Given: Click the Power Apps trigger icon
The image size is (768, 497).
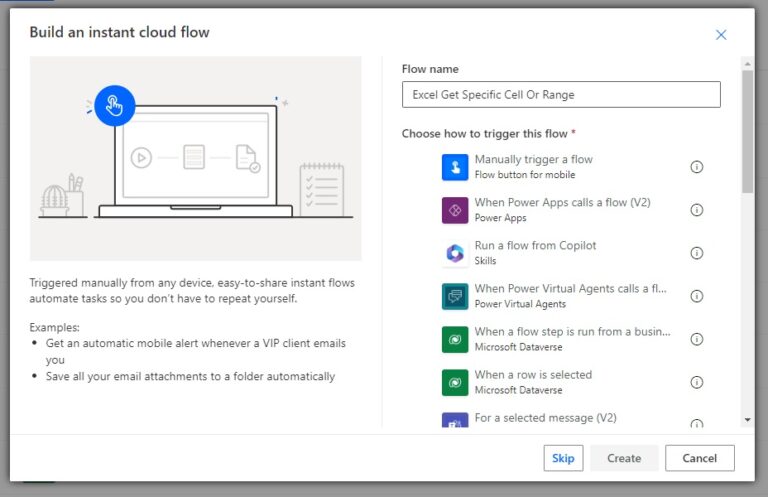Looking at the screenshot, I should pos(455,210).
